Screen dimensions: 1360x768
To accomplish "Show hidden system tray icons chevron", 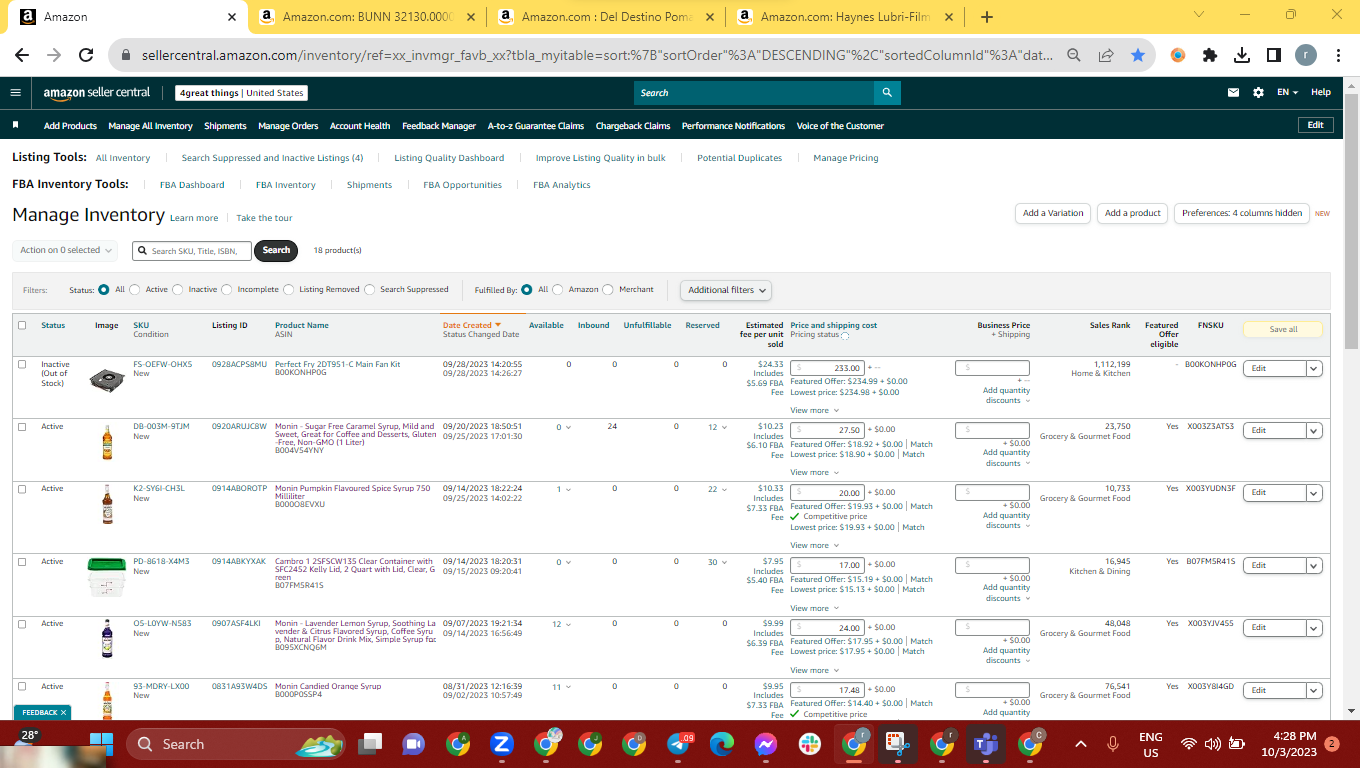I will [1081, 744].
